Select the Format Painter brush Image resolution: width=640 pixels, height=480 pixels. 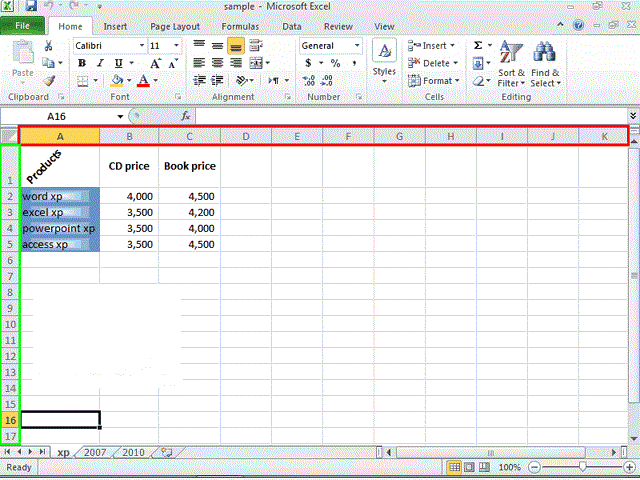click(49, 80)
